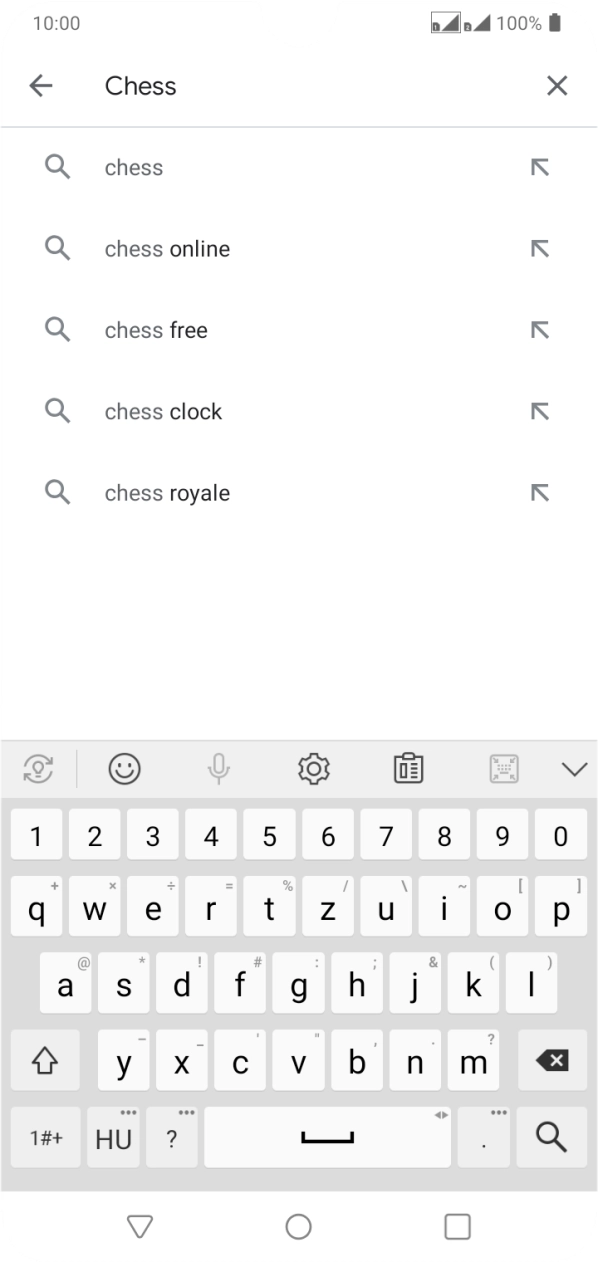Go back with the arrow beside the search field

tap(40, 85)
